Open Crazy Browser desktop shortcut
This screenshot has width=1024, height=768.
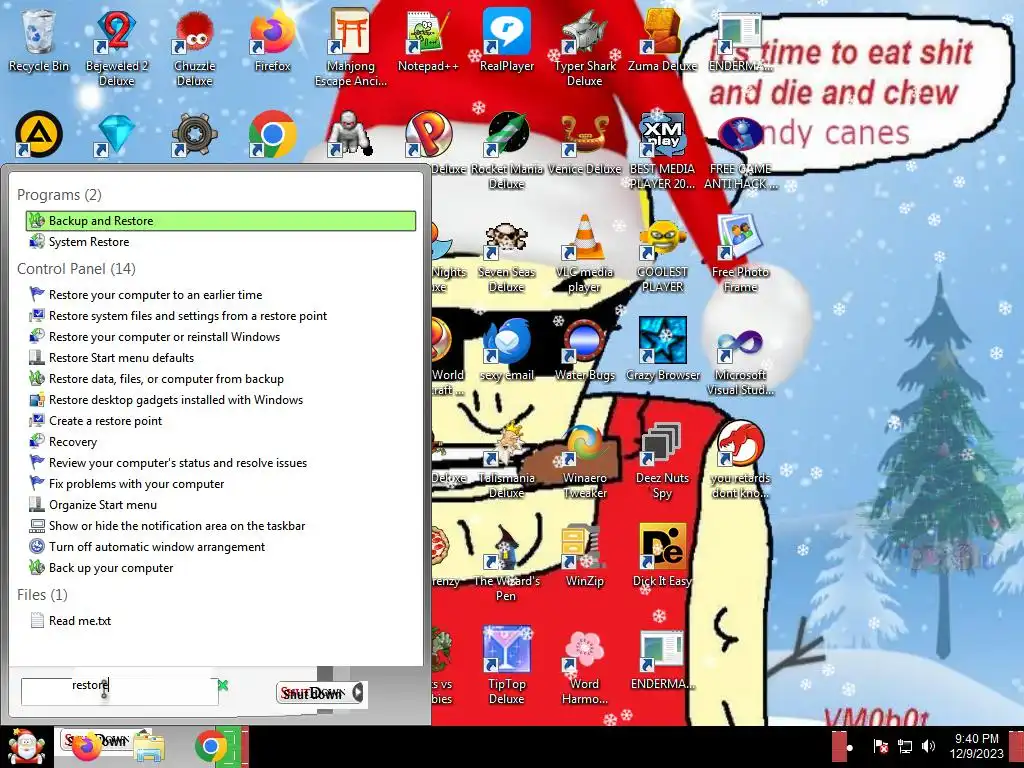663,349
